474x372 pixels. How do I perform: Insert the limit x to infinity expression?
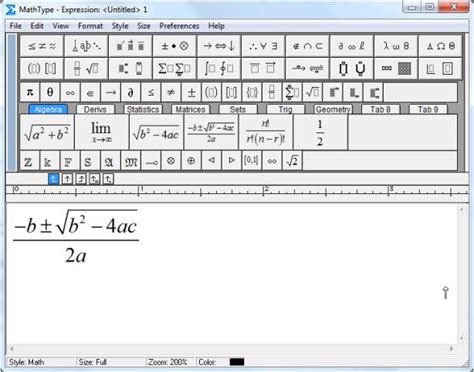tap(102, 132)
